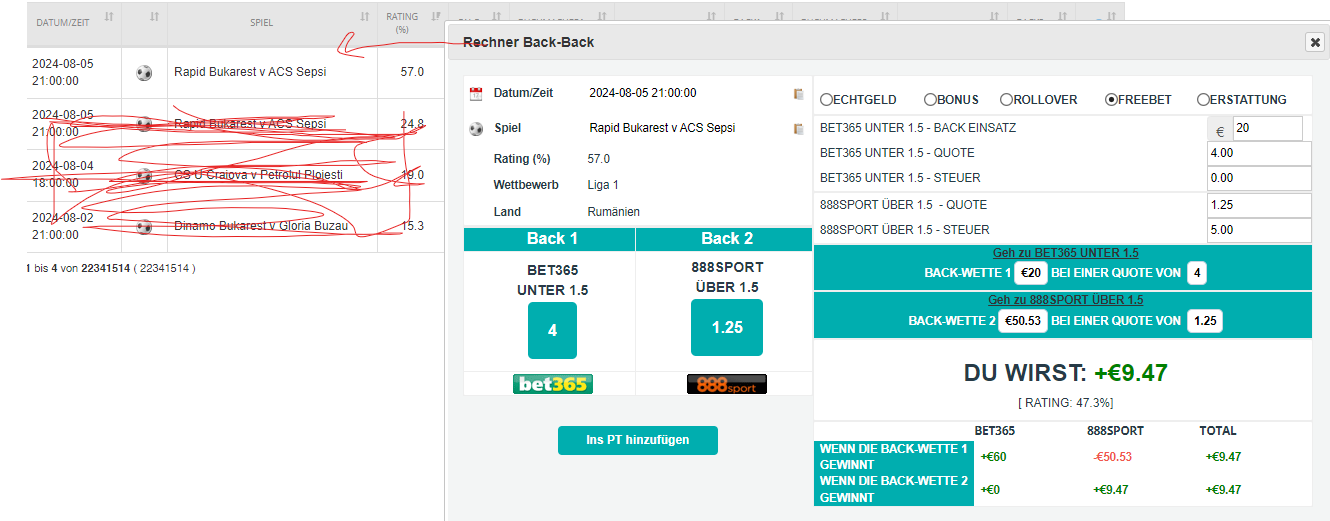
Task: Click the Liga 1 Wettbewerb value
Action: (x=603, y=185)
